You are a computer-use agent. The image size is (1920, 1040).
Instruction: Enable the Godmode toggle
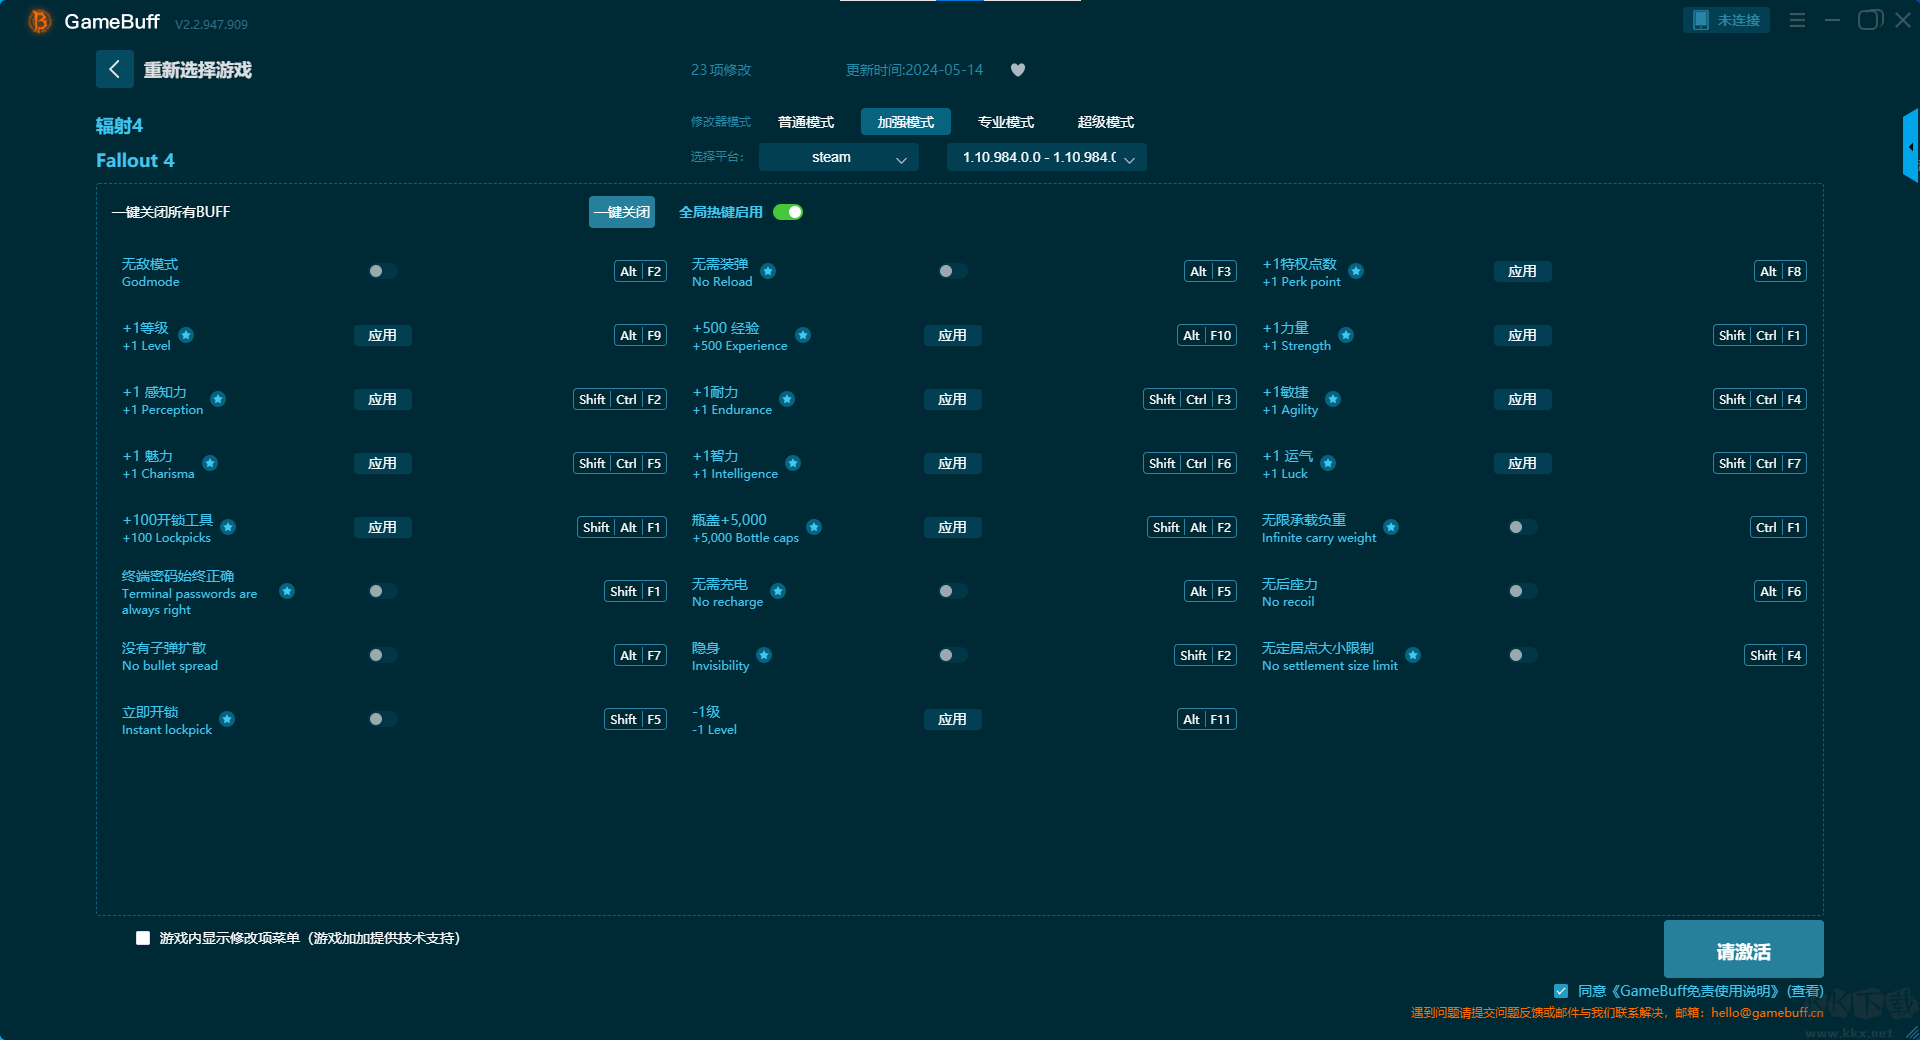[382, 271]
